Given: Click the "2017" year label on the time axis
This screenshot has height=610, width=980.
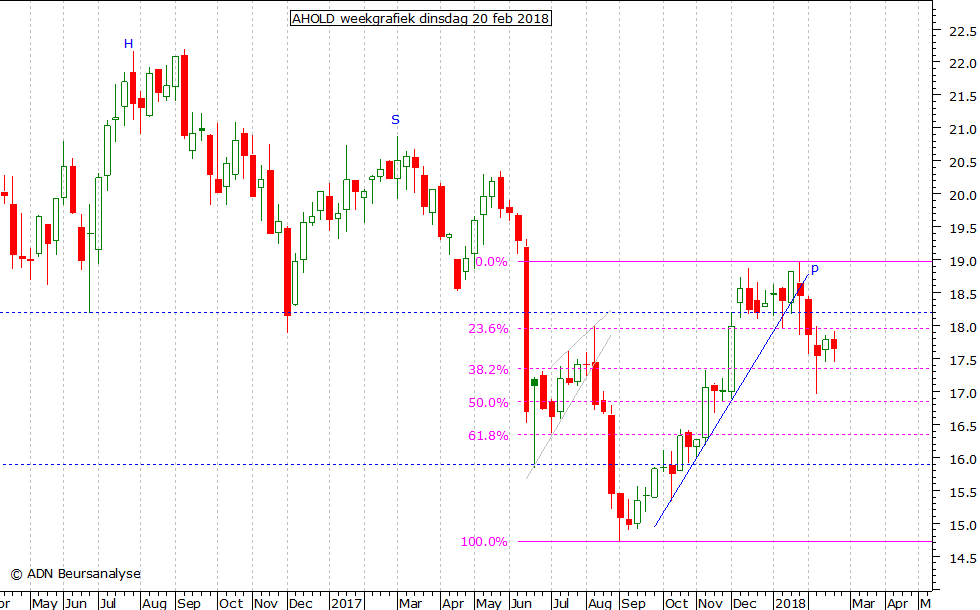Looking at the screenshot, I should (x=346, y=603).
